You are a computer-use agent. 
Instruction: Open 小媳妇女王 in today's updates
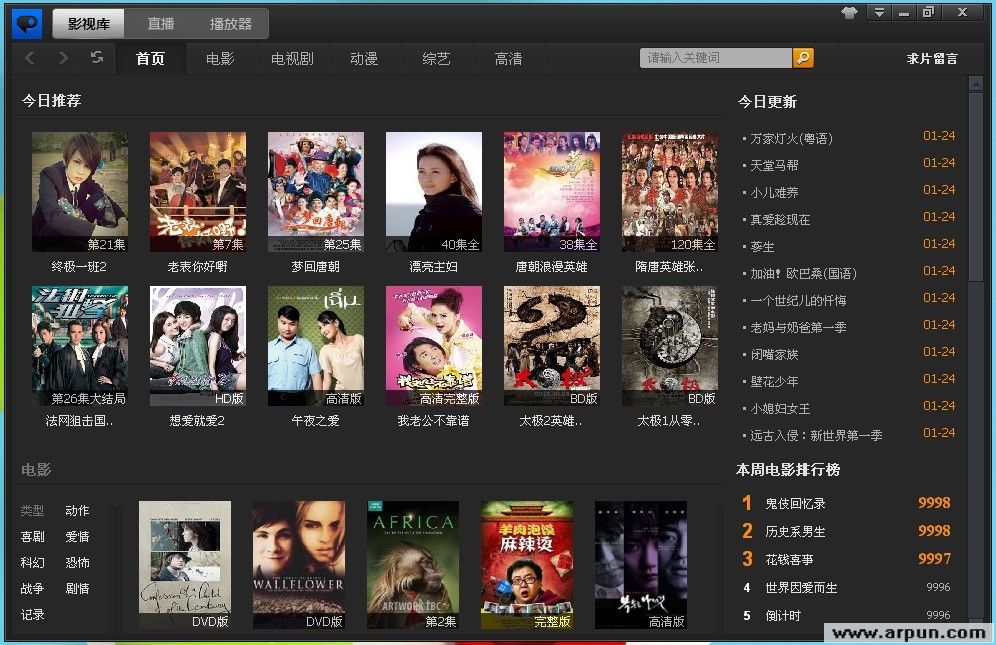[780, 408]
